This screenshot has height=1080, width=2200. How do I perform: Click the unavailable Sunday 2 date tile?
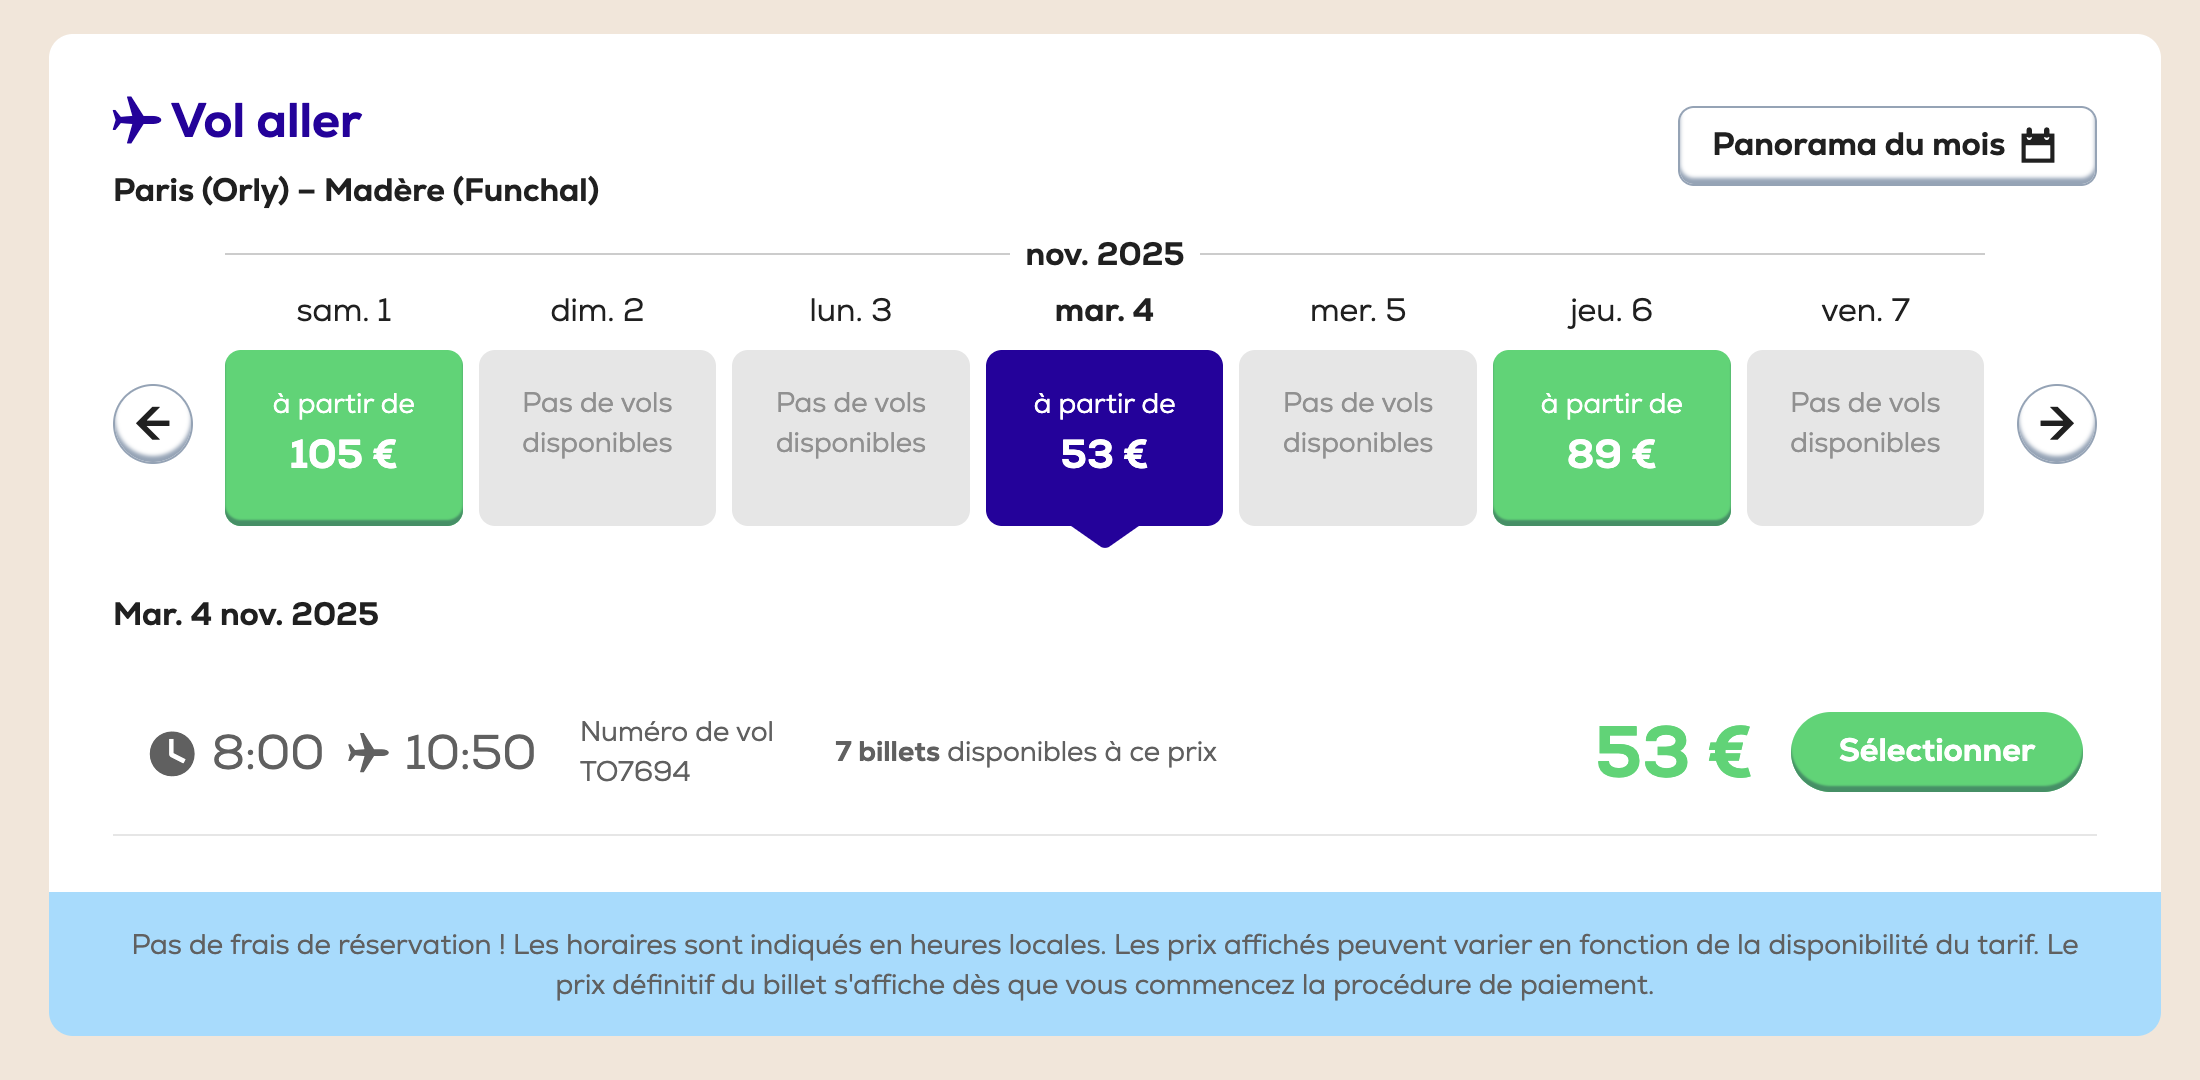coord(597,436)
